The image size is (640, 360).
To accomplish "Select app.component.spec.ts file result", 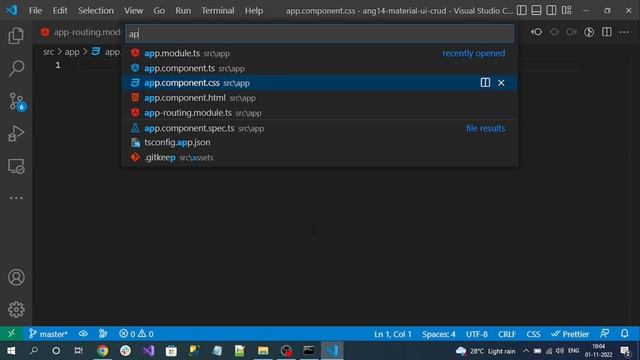I will pos(320,128).
